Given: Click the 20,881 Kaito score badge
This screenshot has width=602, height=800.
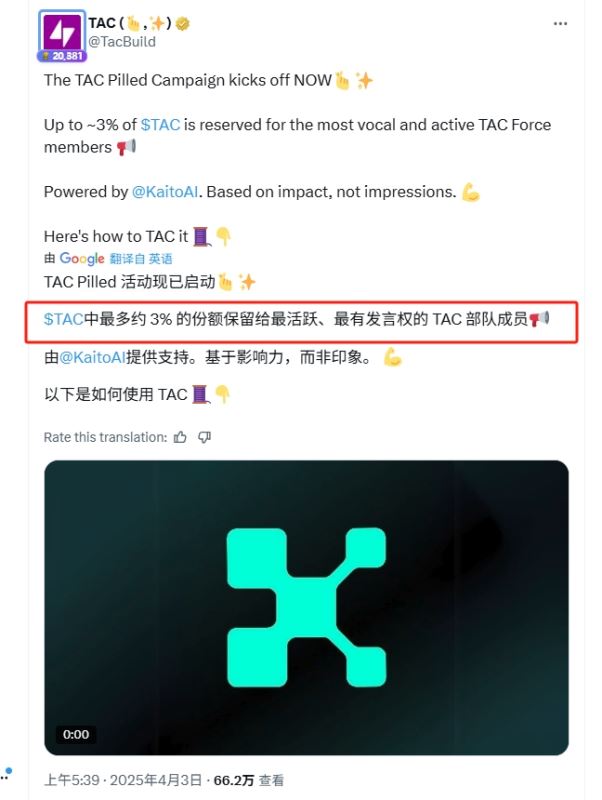Looking at the screenshot, I should 62,56.
